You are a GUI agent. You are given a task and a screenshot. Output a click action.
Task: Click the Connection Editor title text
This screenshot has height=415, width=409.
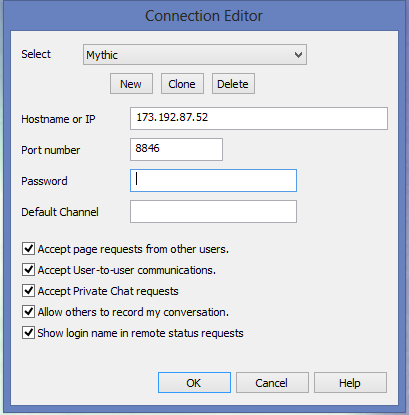204,16
